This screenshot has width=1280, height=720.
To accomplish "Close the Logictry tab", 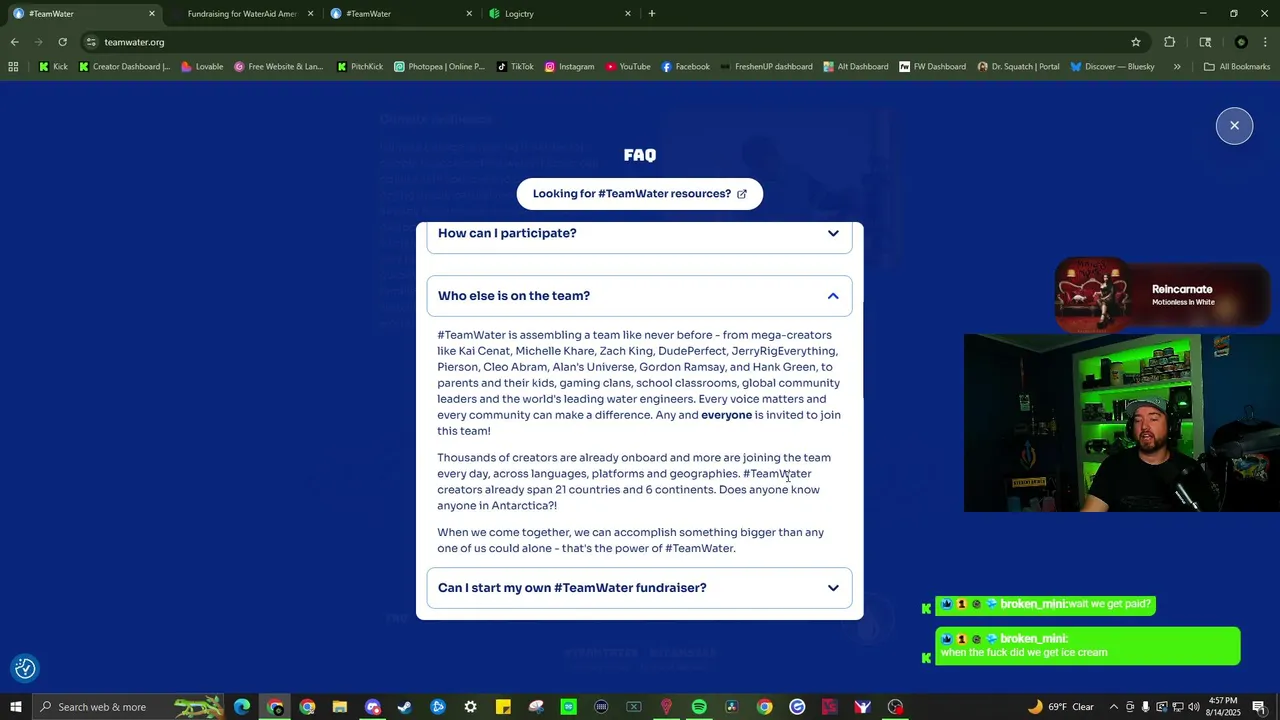I will (628, 14).
